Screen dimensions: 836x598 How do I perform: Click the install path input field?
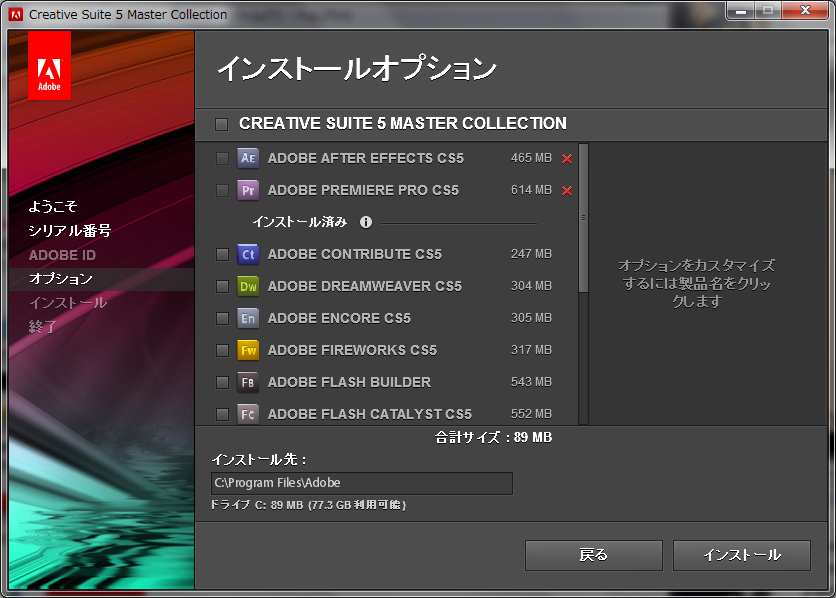[x=362, y=483]
